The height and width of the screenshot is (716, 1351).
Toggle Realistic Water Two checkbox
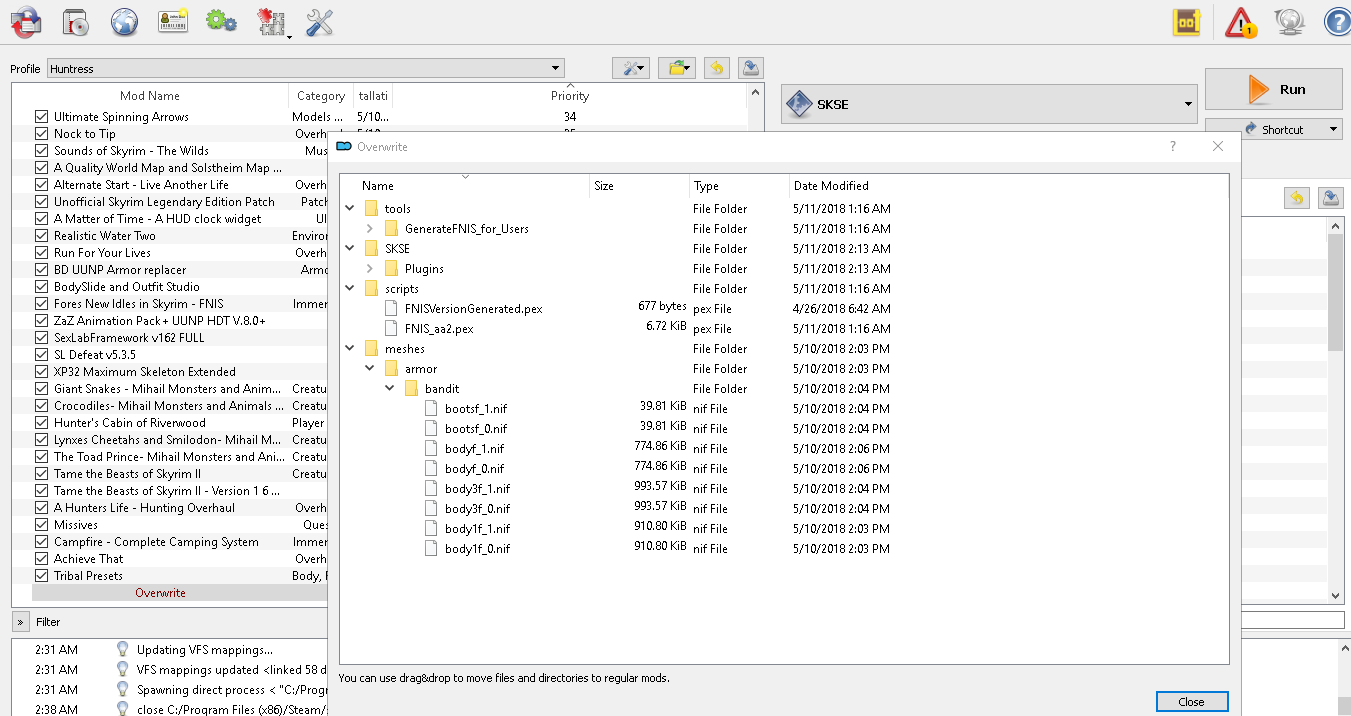(x=41, y=236)
